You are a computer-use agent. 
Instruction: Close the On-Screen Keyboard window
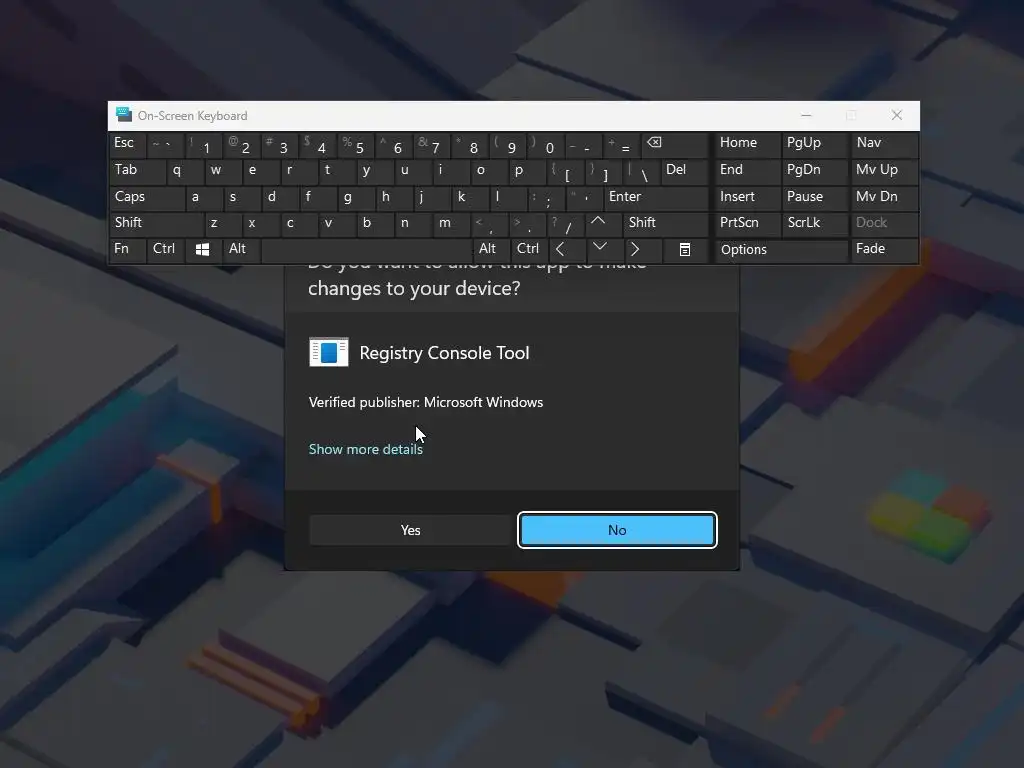pos(897,116)
